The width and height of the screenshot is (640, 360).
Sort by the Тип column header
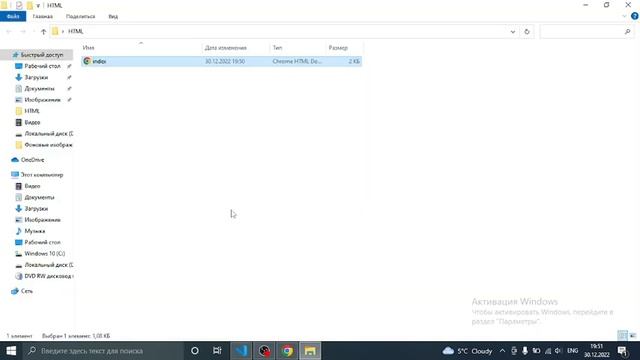(298, 48)
